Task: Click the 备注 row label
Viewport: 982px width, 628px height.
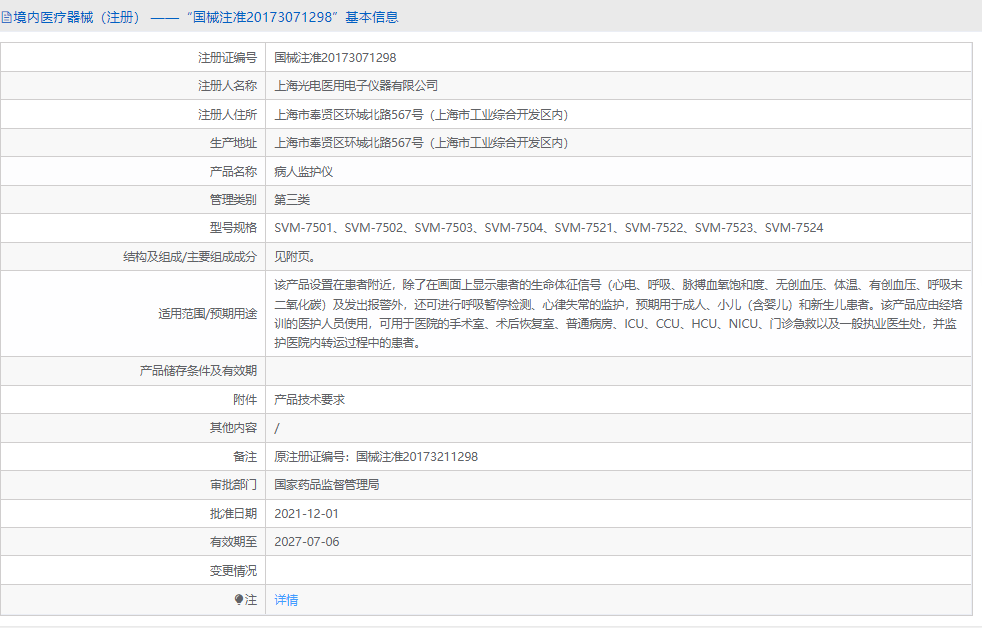Action: 245,456
